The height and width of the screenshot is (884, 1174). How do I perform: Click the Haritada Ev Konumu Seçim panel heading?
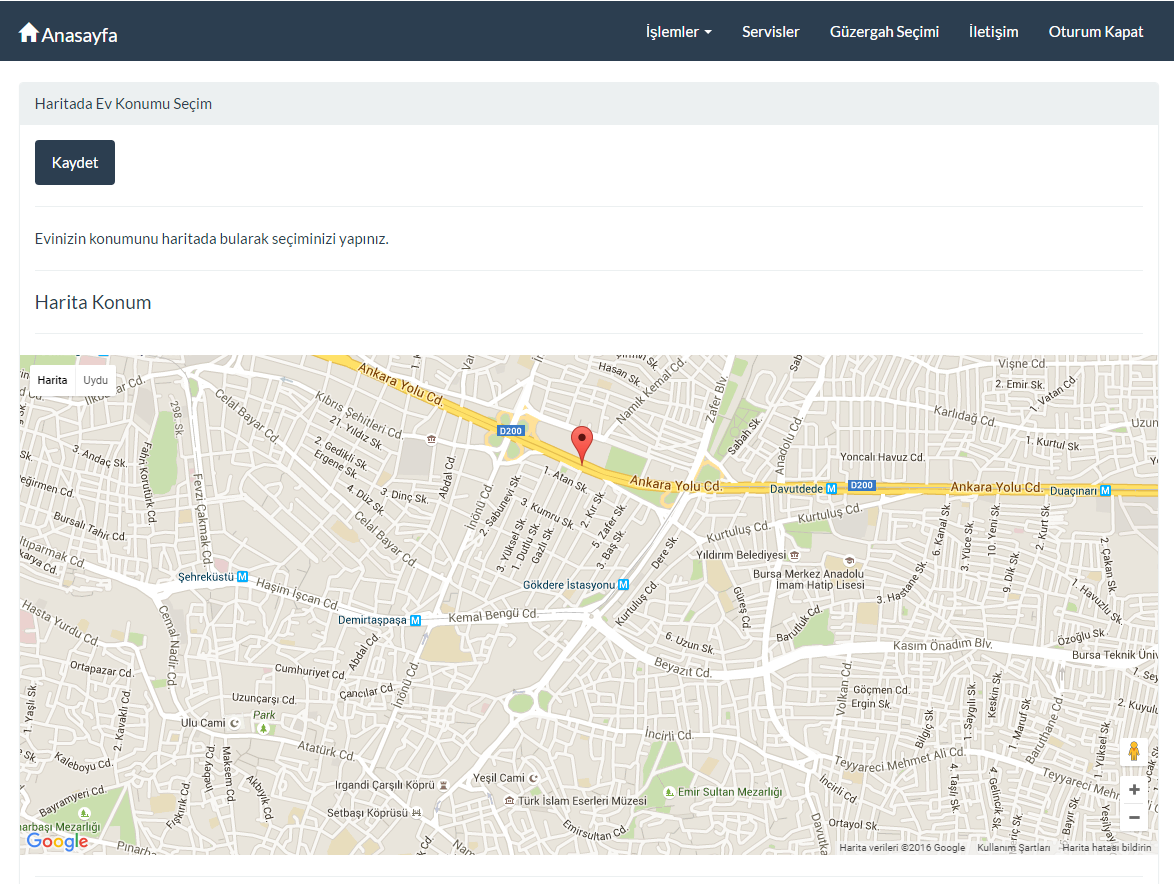pos(124,103)
